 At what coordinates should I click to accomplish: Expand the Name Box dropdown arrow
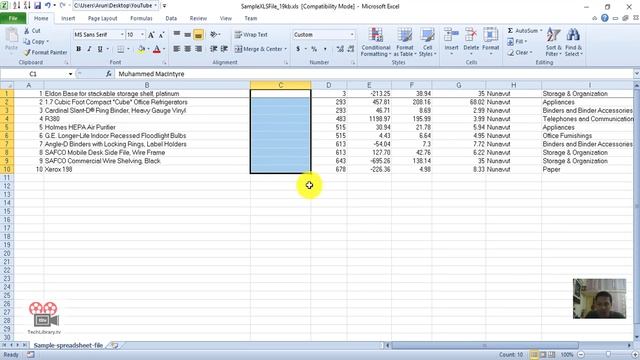coord(70,74)
